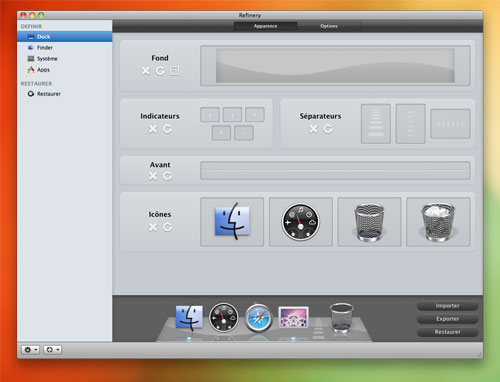Click the reset arrow icon under Icônes
Screen dimensions: 500x382
(x=167, y=227)
